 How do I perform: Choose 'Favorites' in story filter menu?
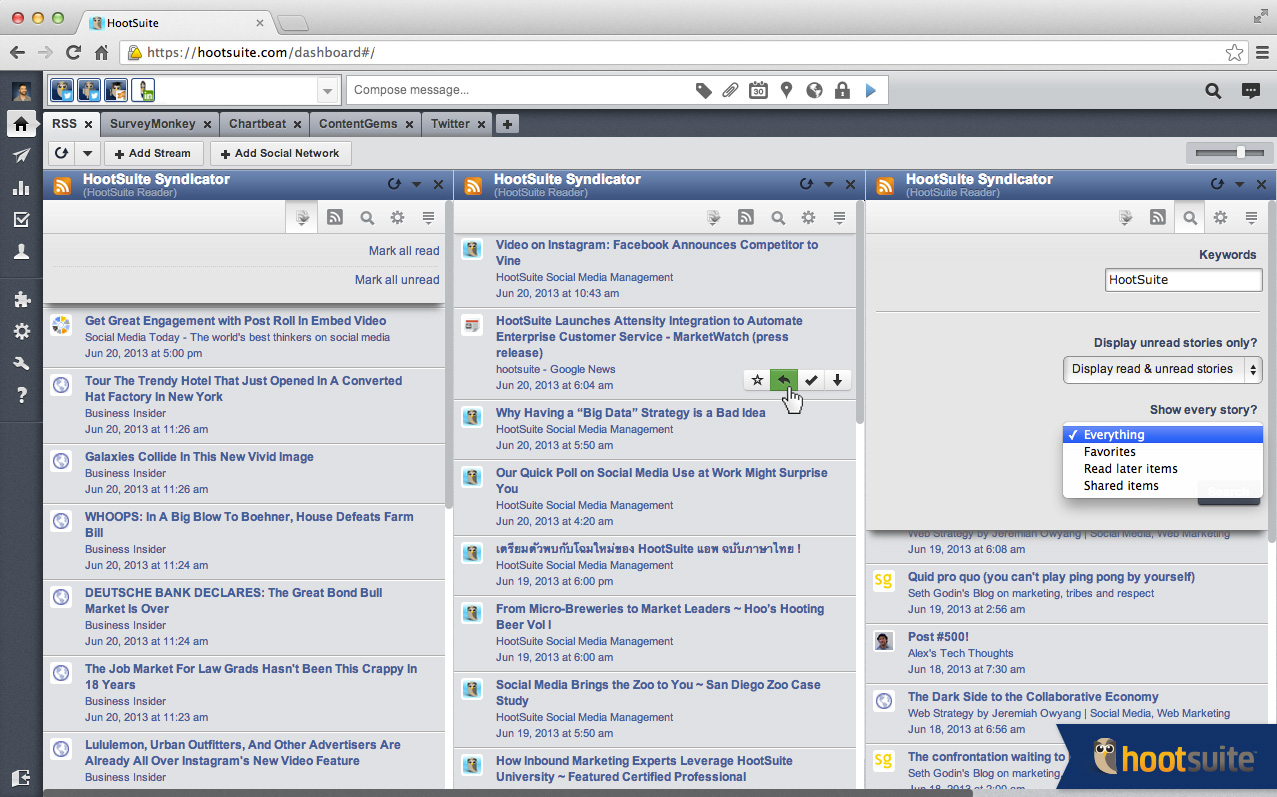[x=1163, y=452]
